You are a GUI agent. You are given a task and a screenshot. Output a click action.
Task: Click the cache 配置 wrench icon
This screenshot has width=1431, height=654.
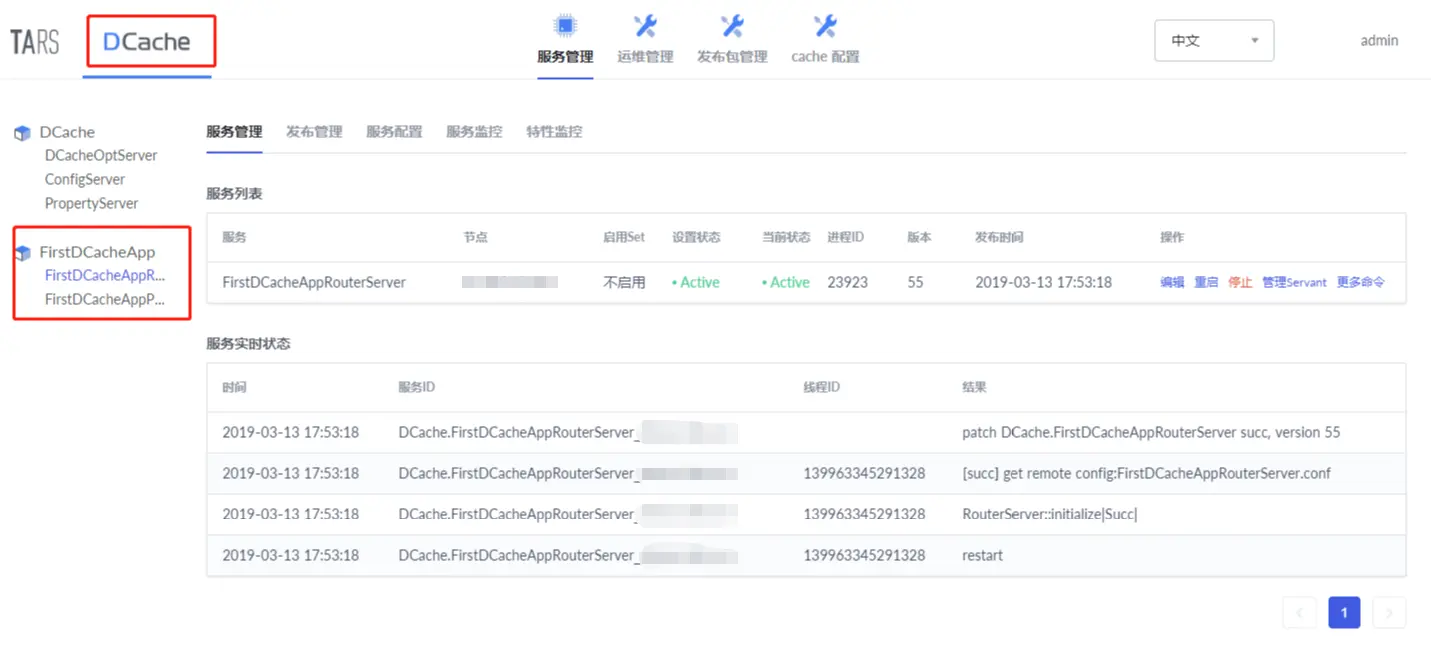825,26
